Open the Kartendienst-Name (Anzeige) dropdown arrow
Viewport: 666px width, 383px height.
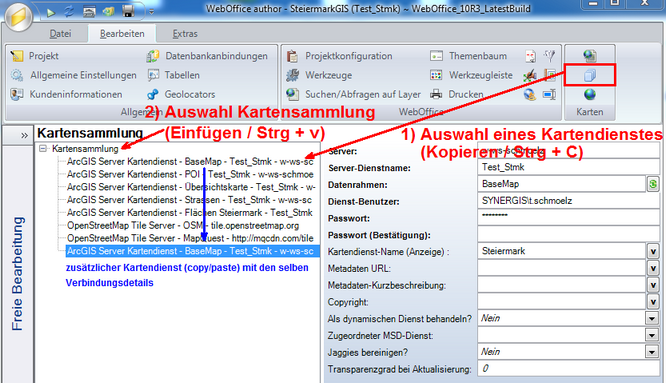[653, 251]
